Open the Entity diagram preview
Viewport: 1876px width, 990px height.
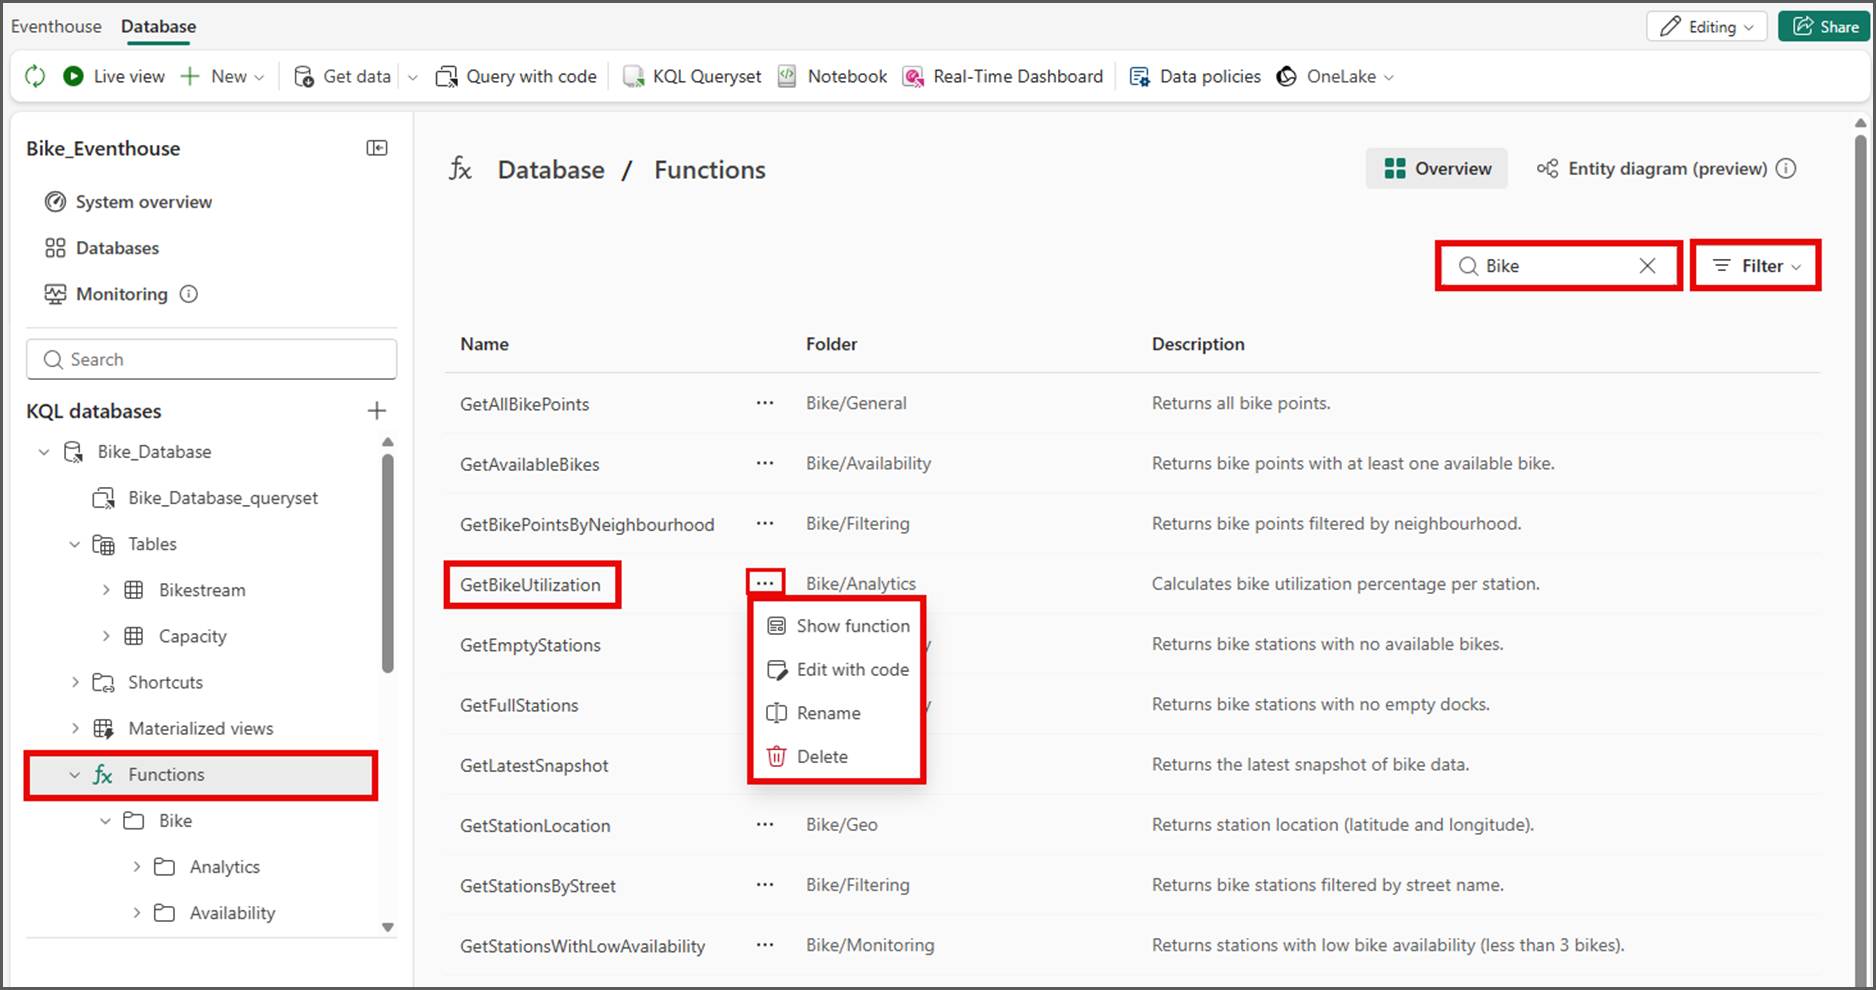coord(1662,168)
